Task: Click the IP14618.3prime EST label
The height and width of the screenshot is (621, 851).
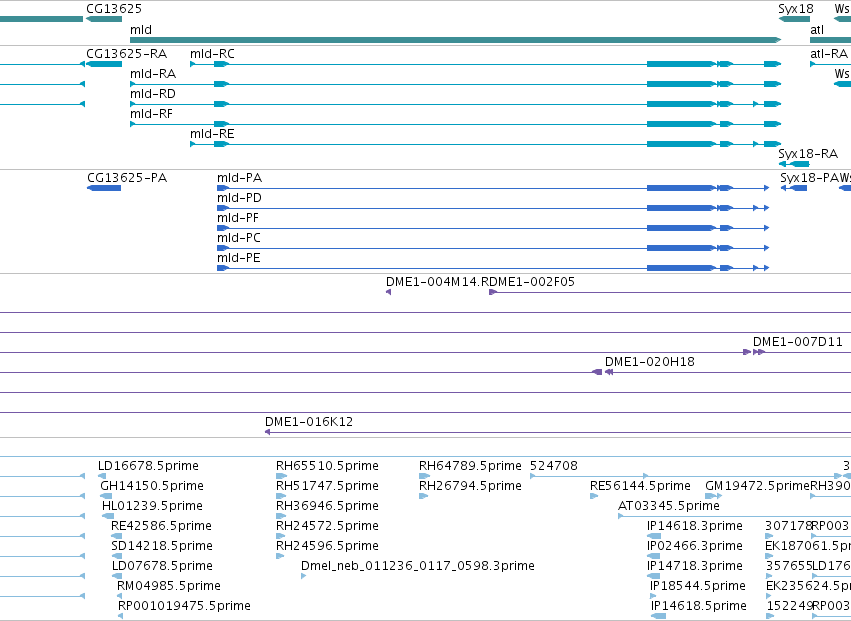Action: pos(695,526)
